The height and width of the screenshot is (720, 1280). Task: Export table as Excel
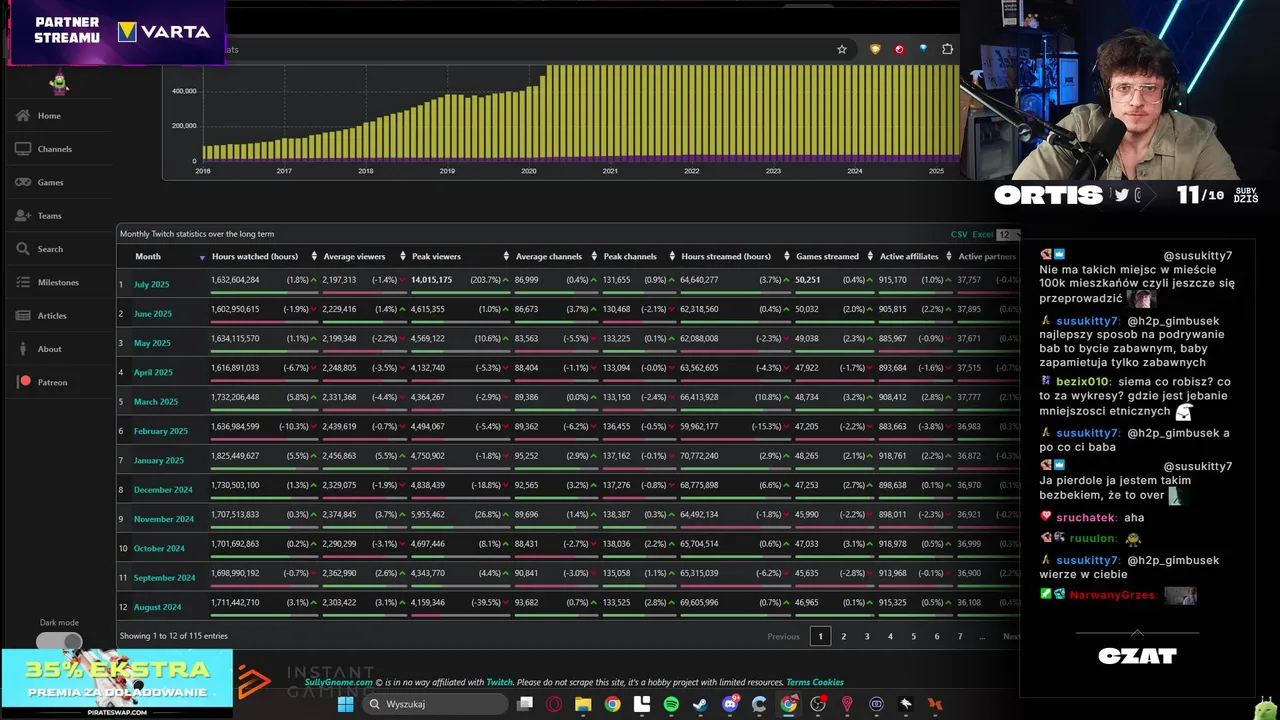tap(982, 234)
